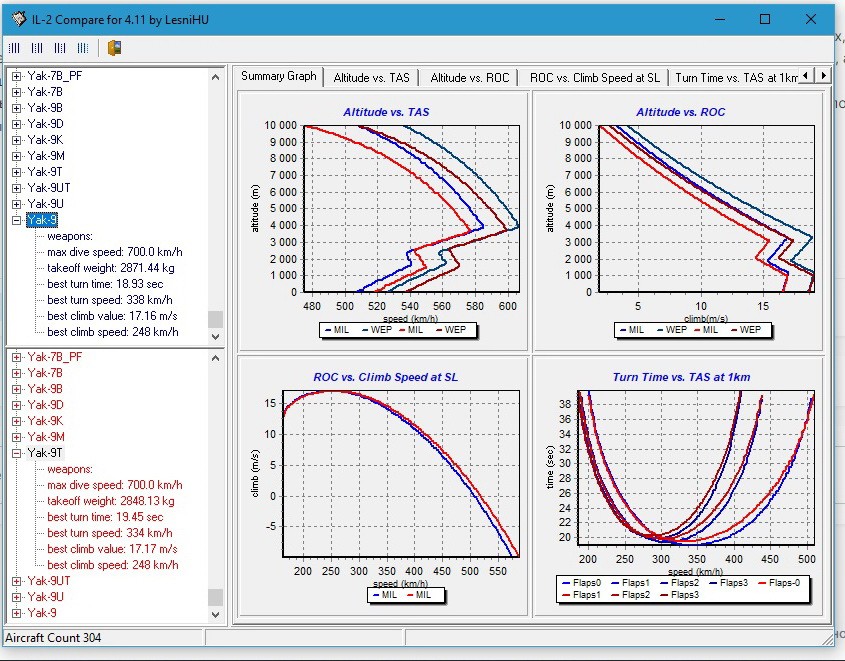
Task: Switch to the Altitude vs. TAS tab
Action: (371, 77)
